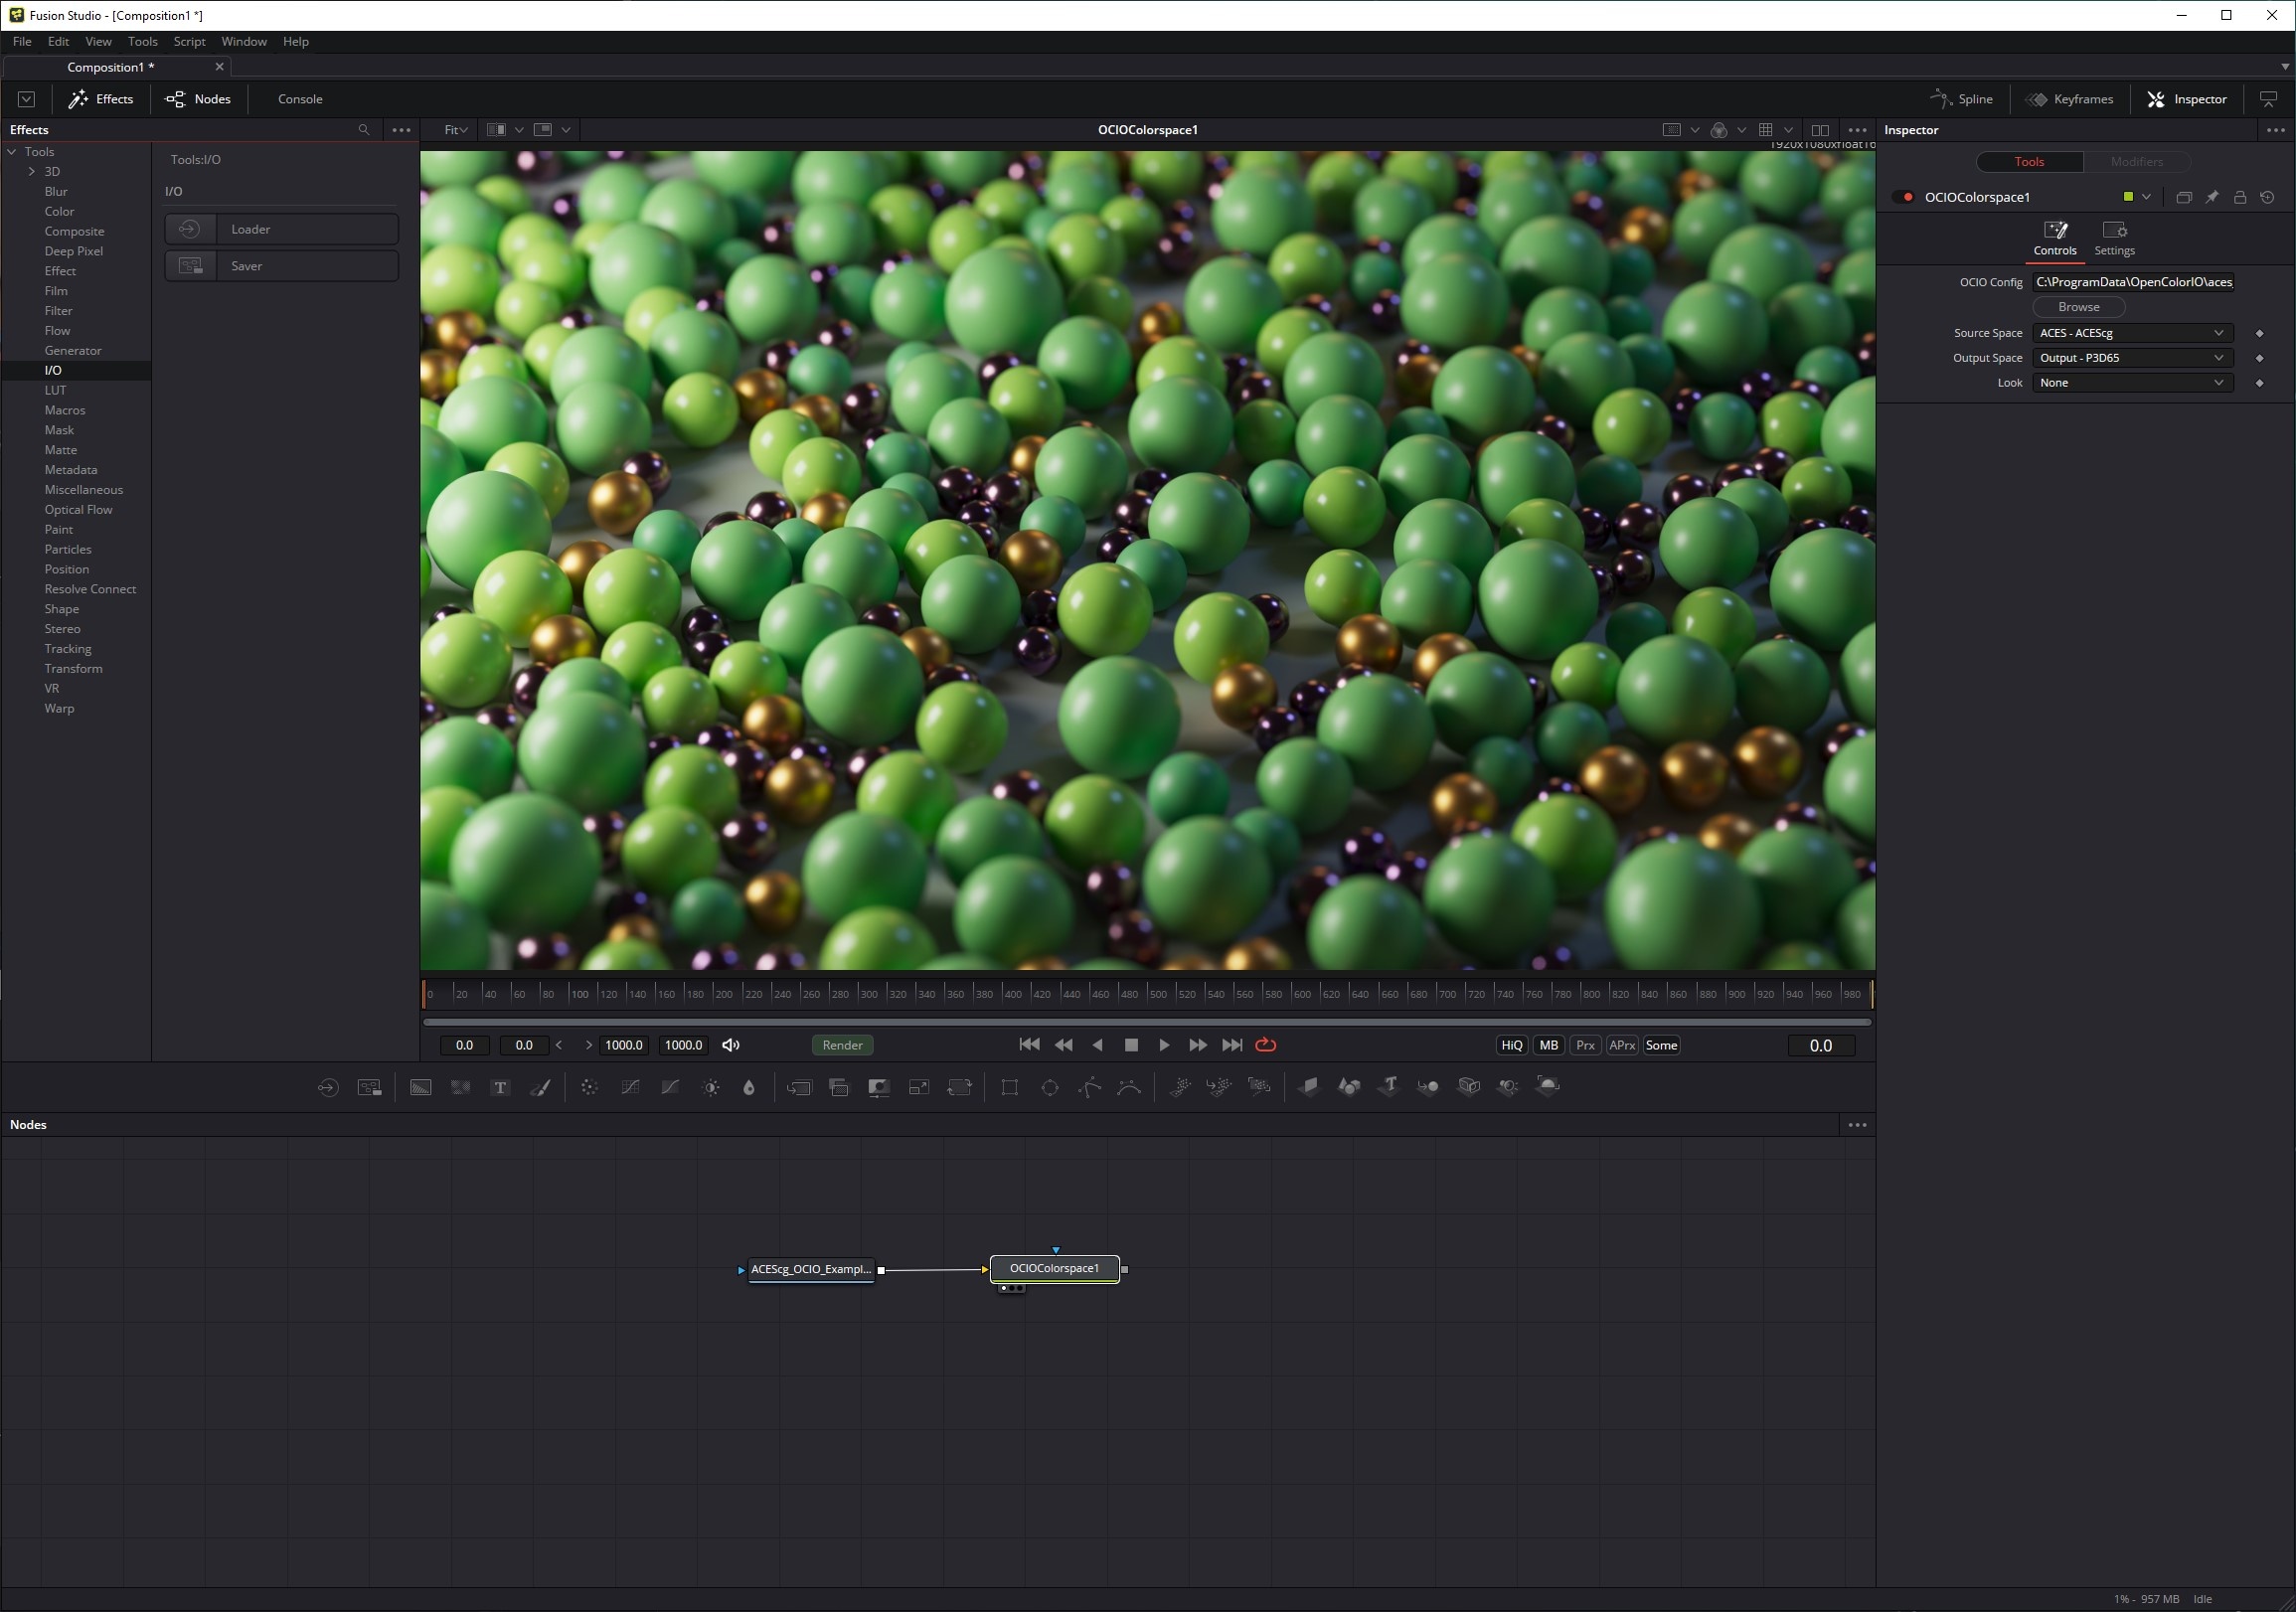The height and width of the screenshot is (1612, 2296).
Task: Expand the 3D tools category
Action: tap(32, 171)
